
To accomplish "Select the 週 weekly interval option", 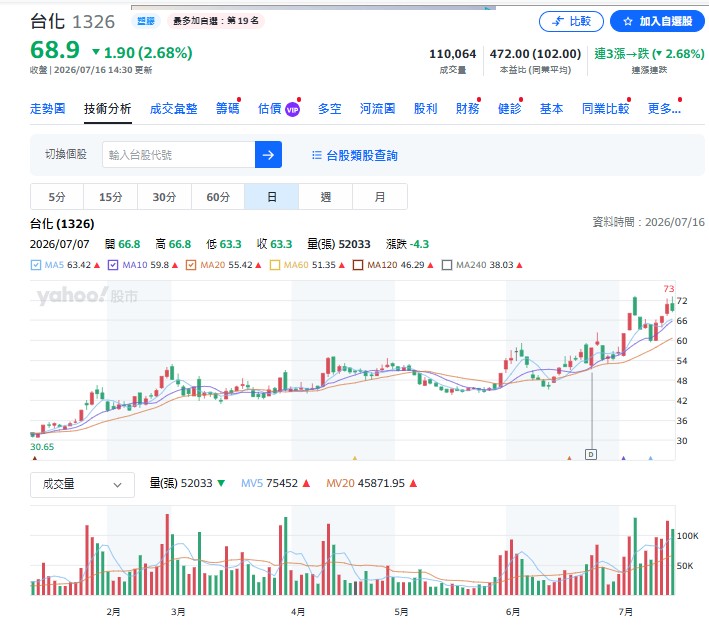I will tap(326, 197).
